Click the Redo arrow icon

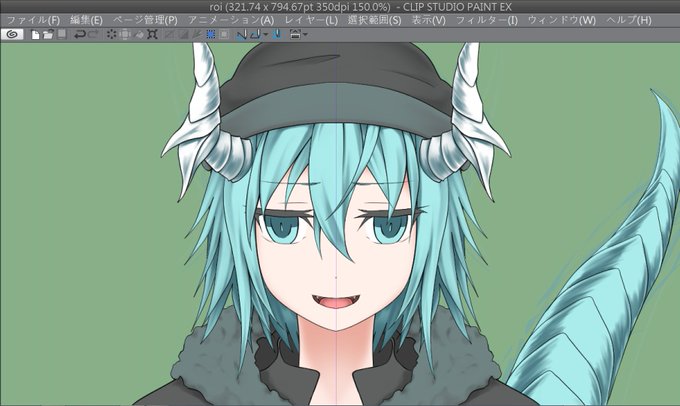point(93,34)
